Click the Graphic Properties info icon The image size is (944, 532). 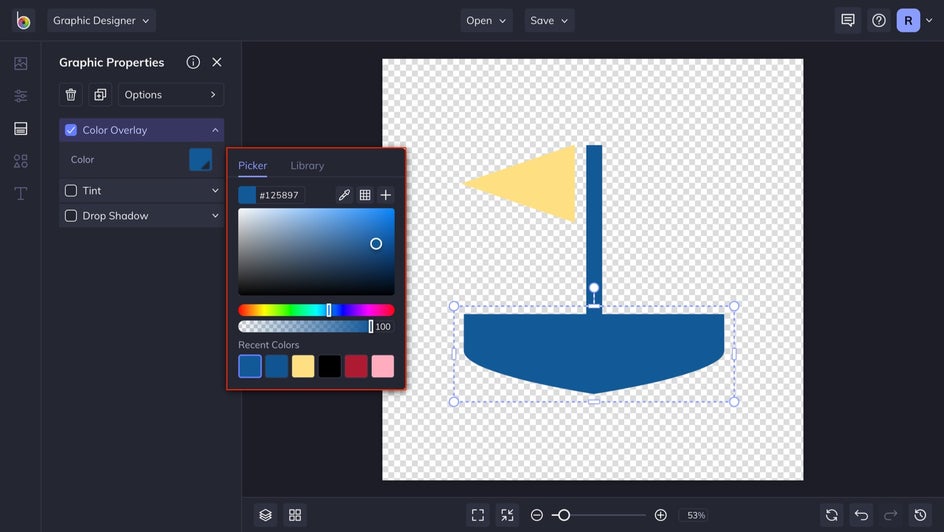click(193, 62)
